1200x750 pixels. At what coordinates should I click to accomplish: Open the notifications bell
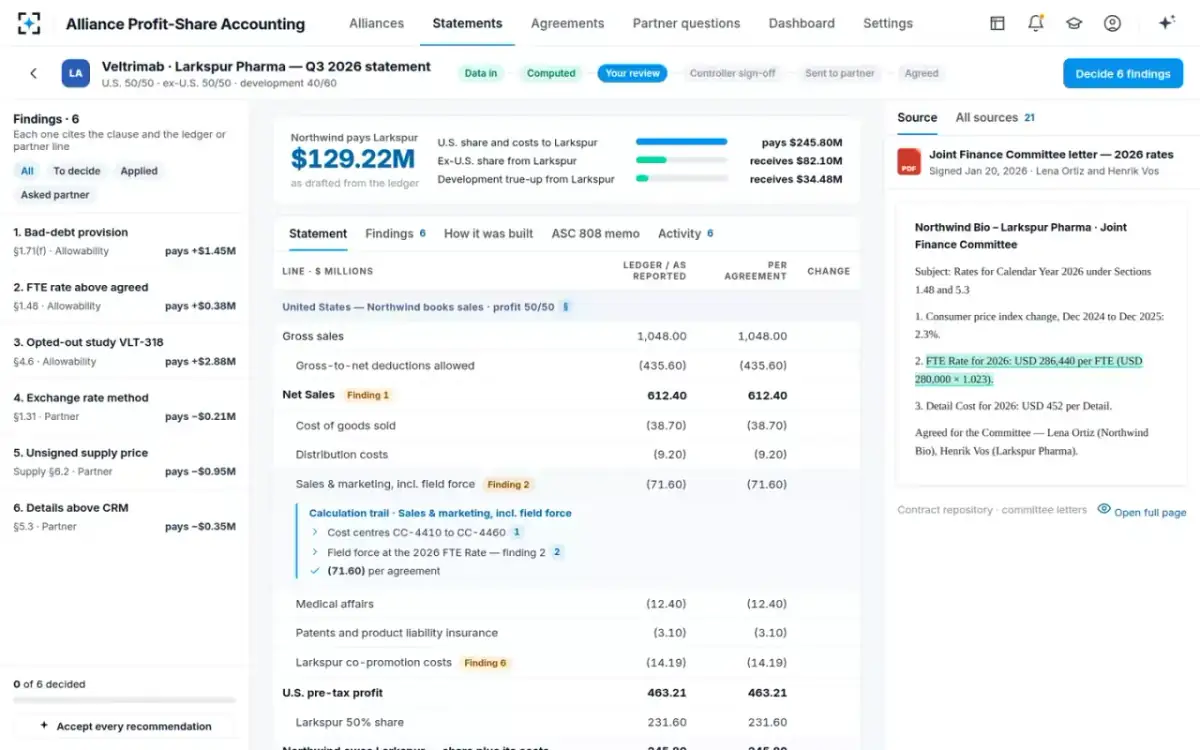point(1036,23)
